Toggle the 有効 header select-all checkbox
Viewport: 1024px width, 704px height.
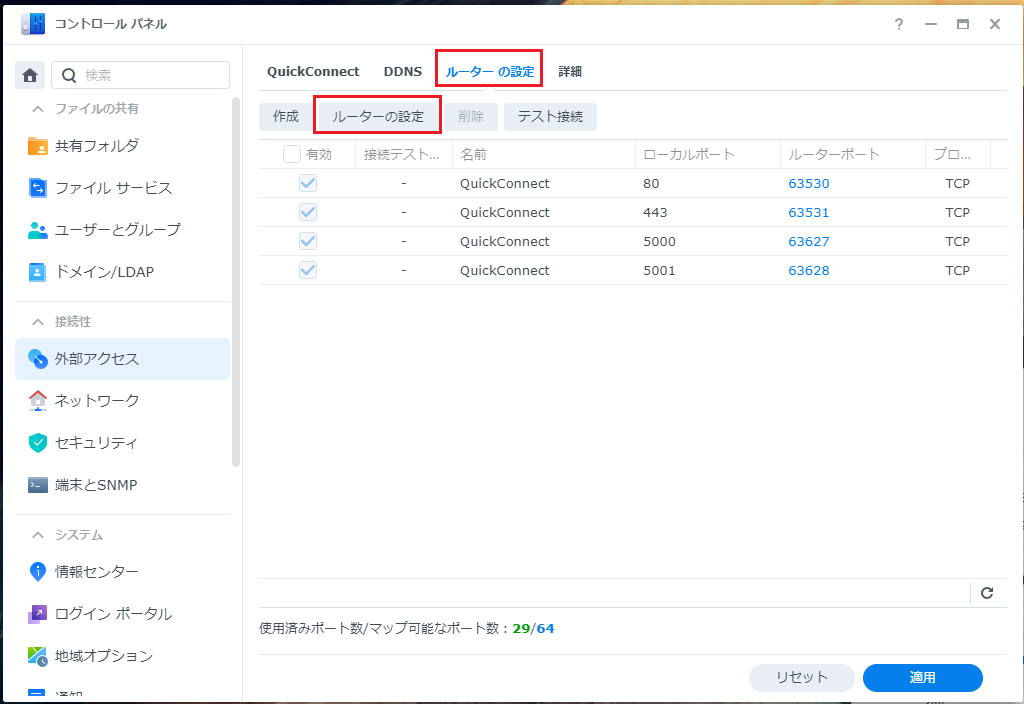point(291,154)
